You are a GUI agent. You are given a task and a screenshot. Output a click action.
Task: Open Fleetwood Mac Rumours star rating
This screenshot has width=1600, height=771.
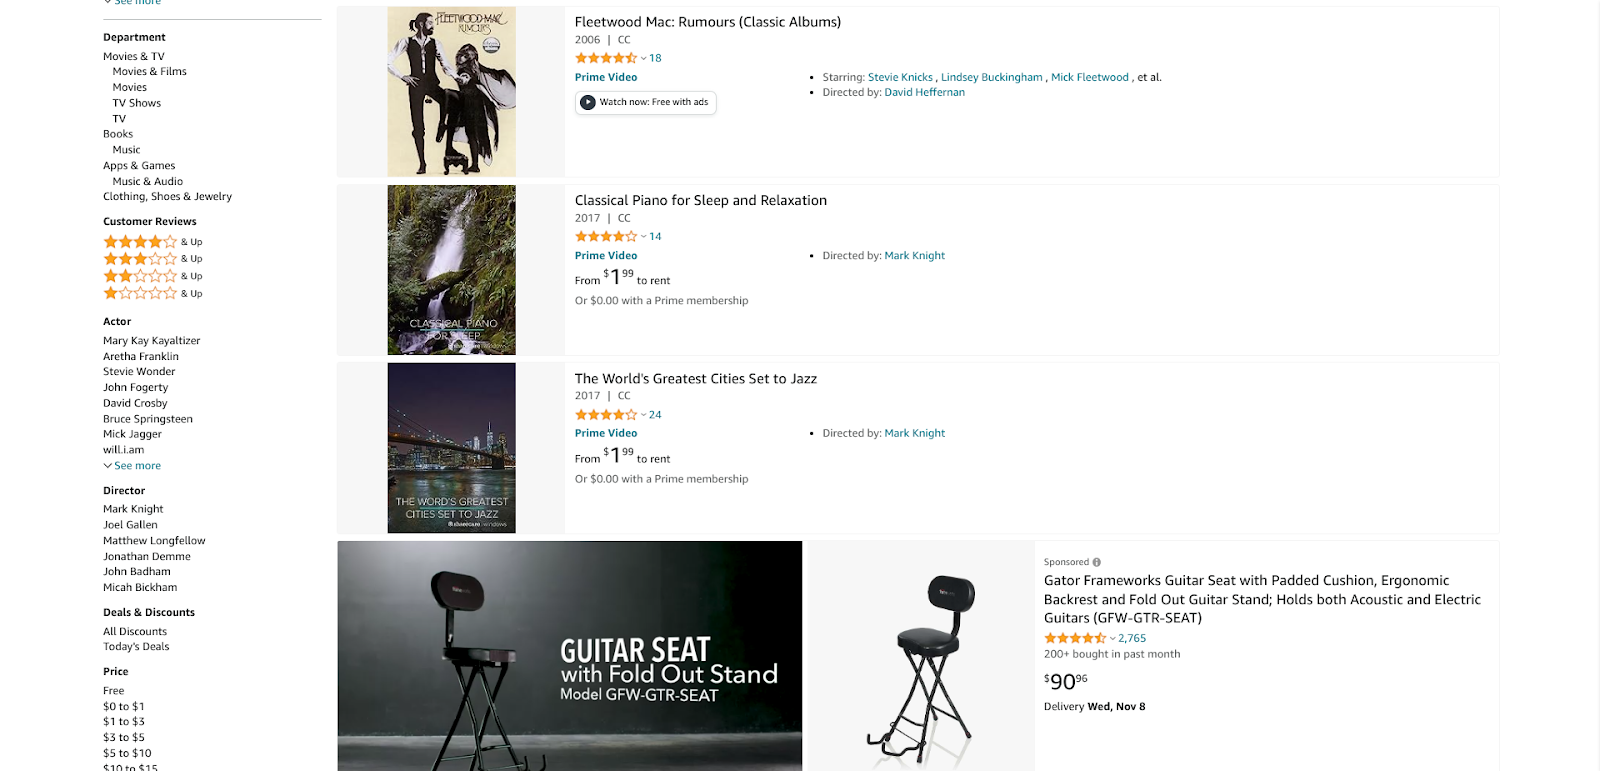pyautogui.click(x=606, y=58)
